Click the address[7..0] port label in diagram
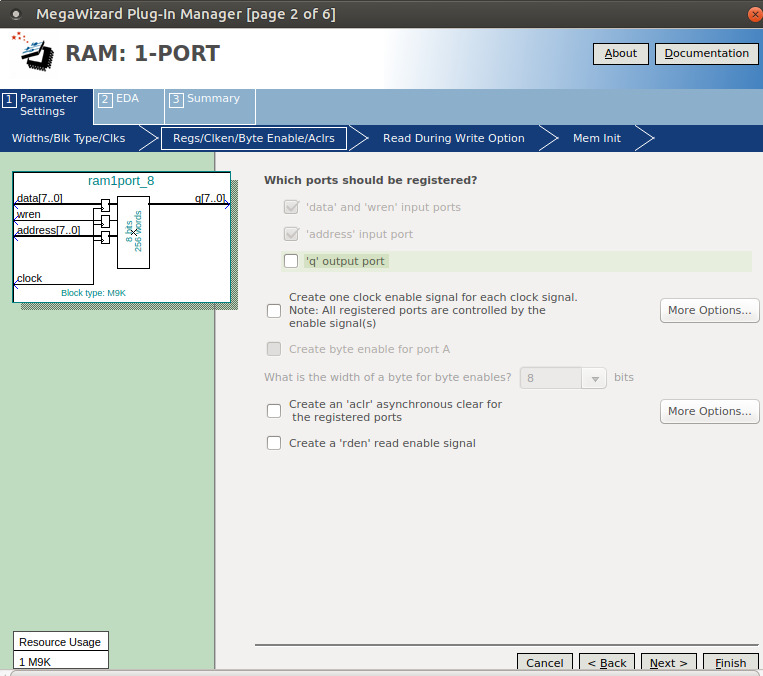Image resolution: width=763 pixels, height=676 pixels. pyautogui.click(x=48, y=230)
